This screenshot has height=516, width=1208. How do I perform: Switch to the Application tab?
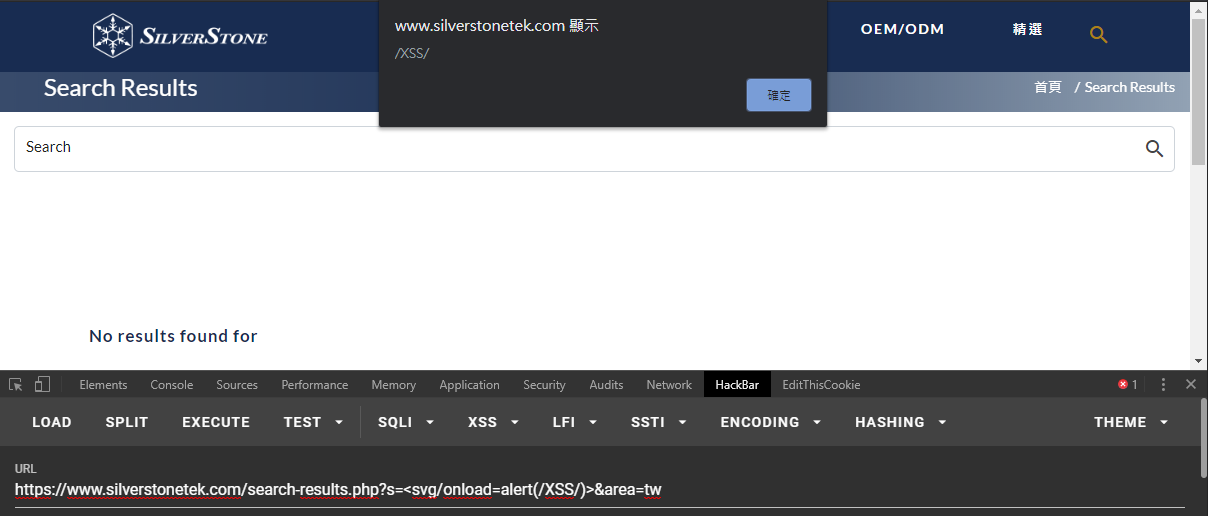pos(469,384)
